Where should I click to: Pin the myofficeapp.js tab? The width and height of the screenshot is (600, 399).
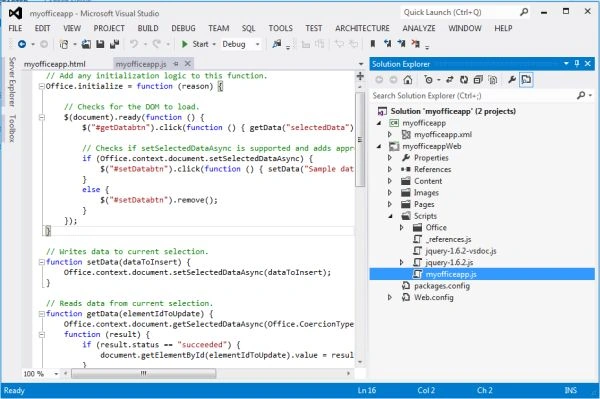coord(176,64)
